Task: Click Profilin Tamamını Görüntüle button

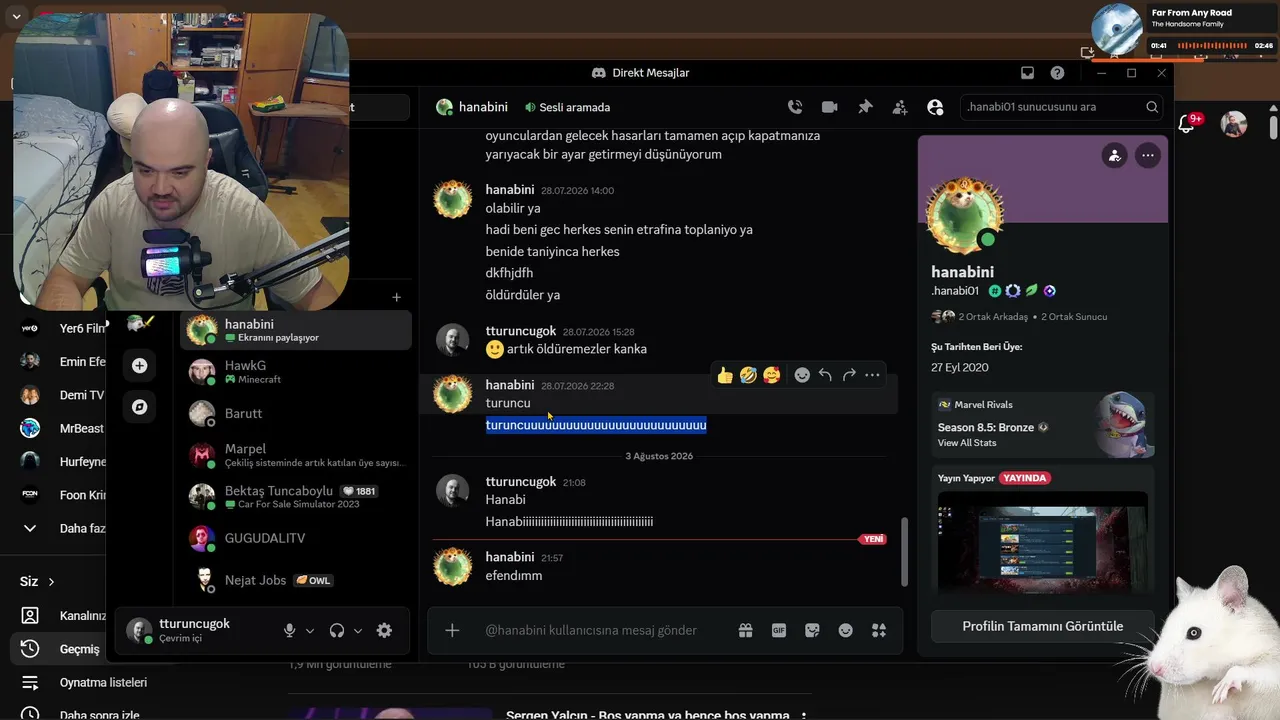Action: pyautogui.click(x=1042, y=626)
